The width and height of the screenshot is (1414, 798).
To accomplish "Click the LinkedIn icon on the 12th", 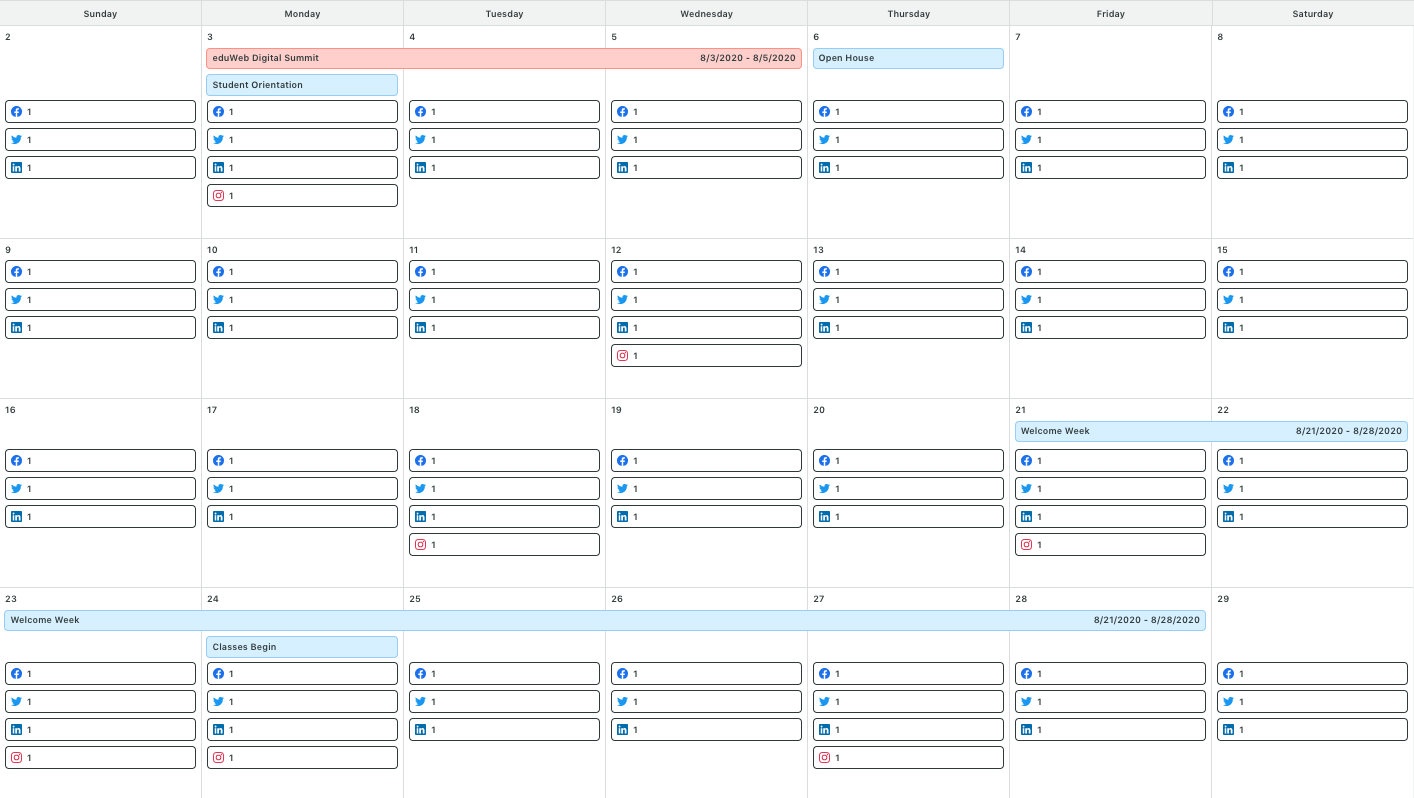I will click(622, 328).
